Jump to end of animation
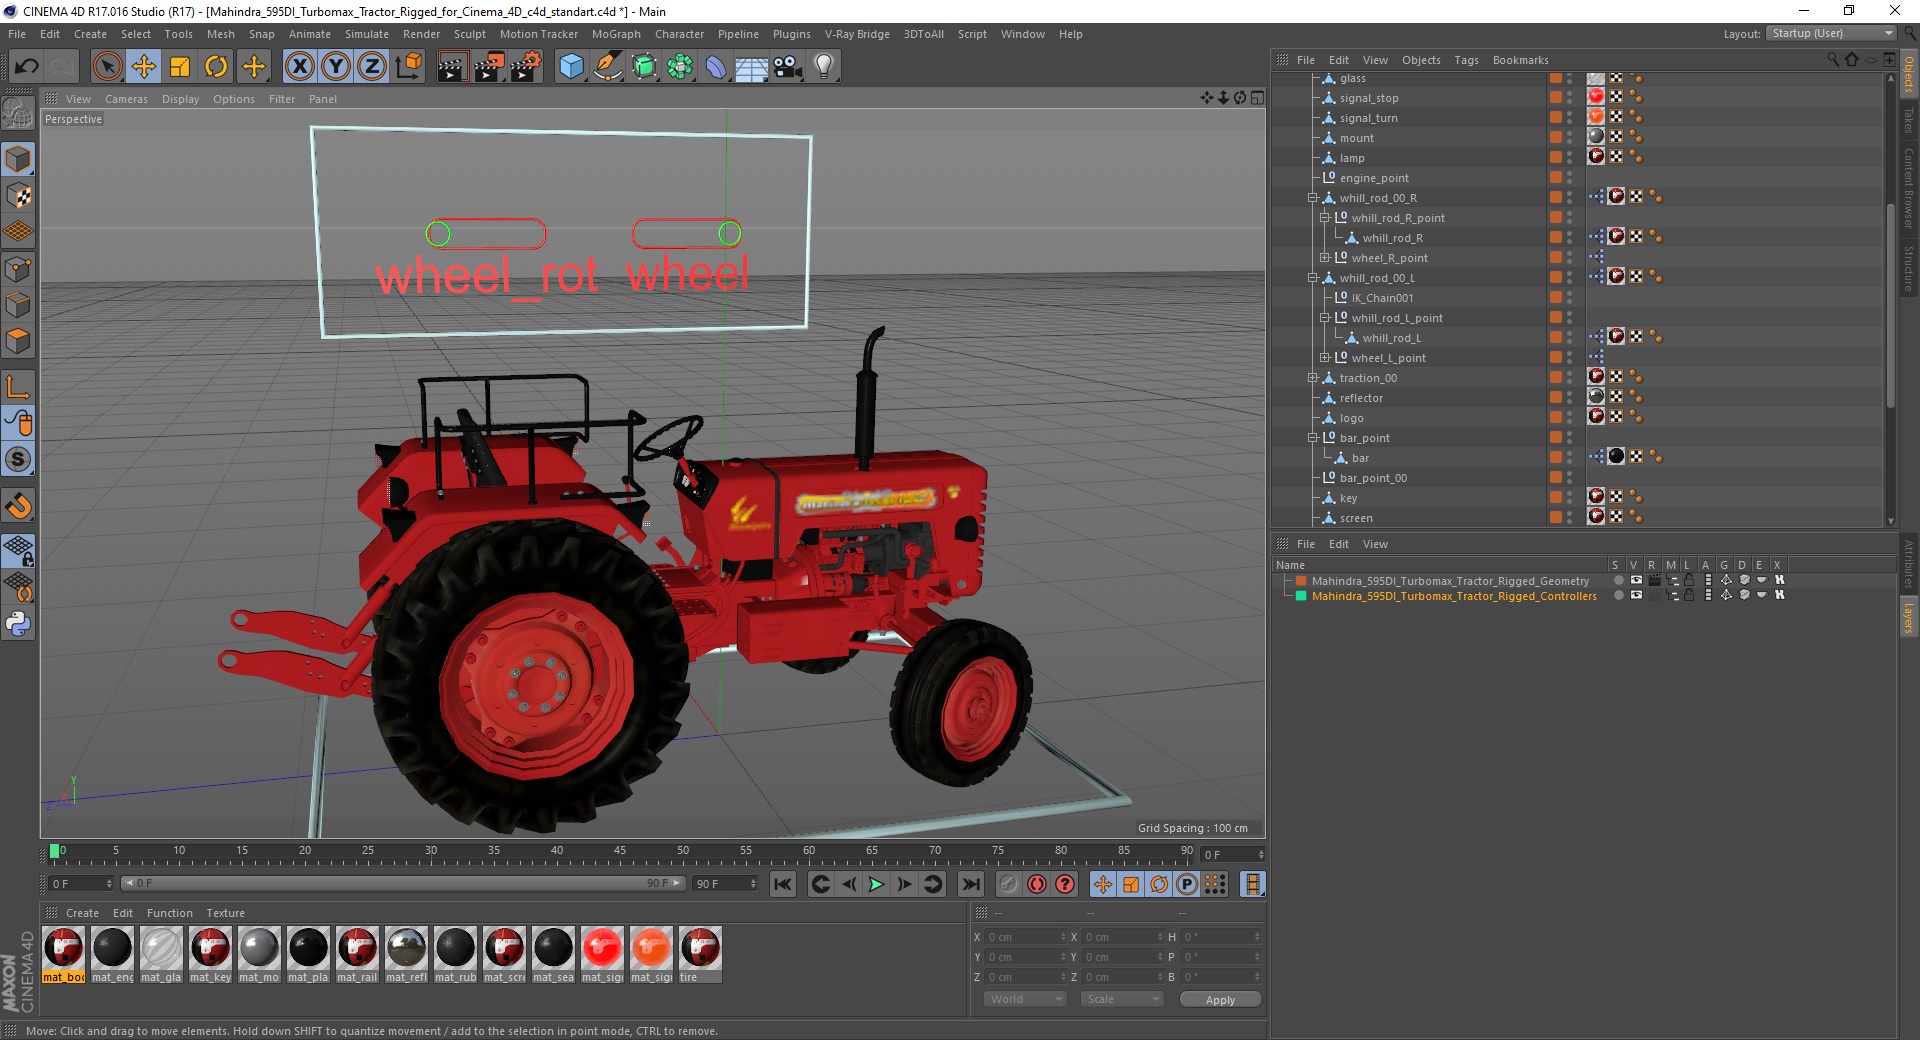This screenshot has height=1040, width=1920. (970, 884)
